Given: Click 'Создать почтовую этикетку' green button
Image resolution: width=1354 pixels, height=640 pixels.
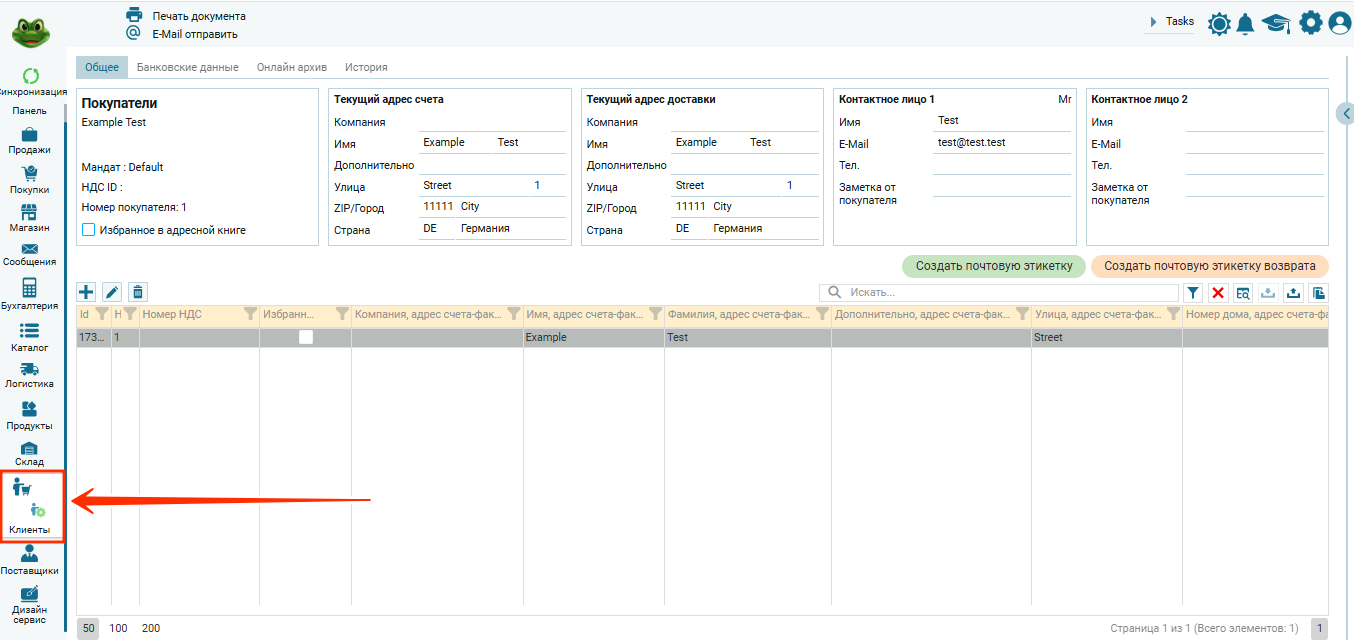Looking at the screenshot, I should [993, 266].
